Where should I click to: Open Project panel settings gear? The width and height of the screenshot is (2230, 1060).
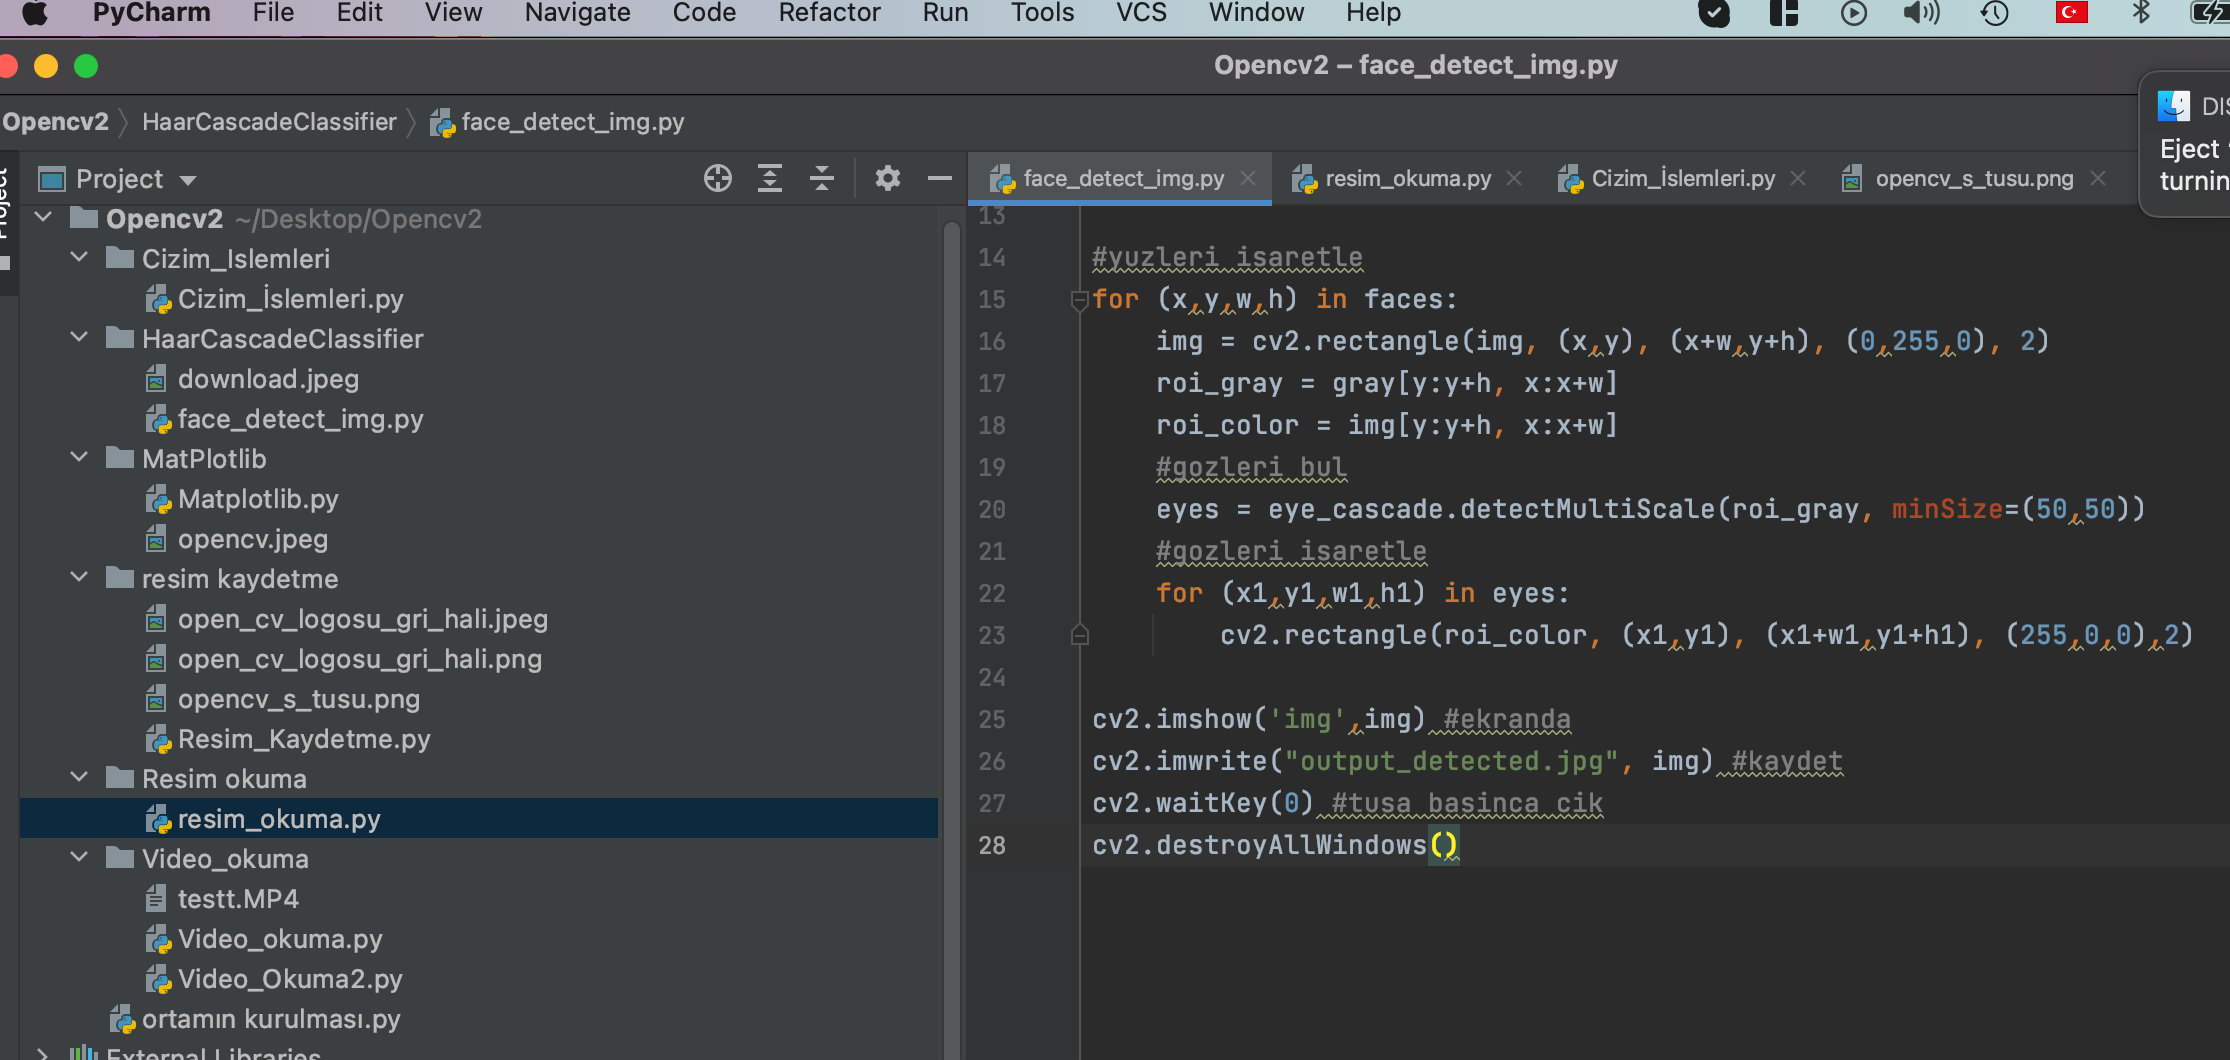(887, 179)
